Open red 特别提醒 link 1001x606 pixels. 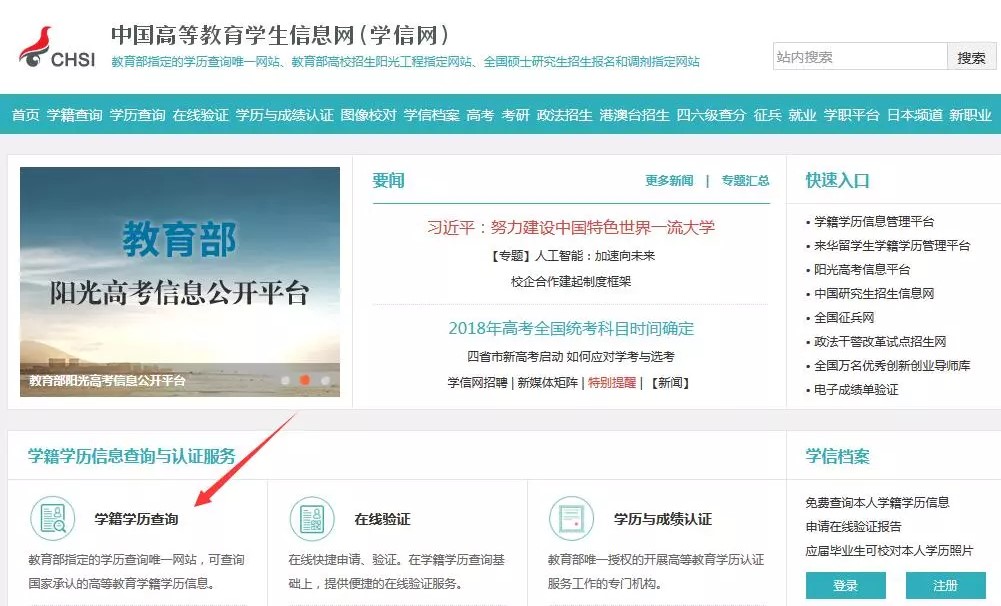pos(612,383)
